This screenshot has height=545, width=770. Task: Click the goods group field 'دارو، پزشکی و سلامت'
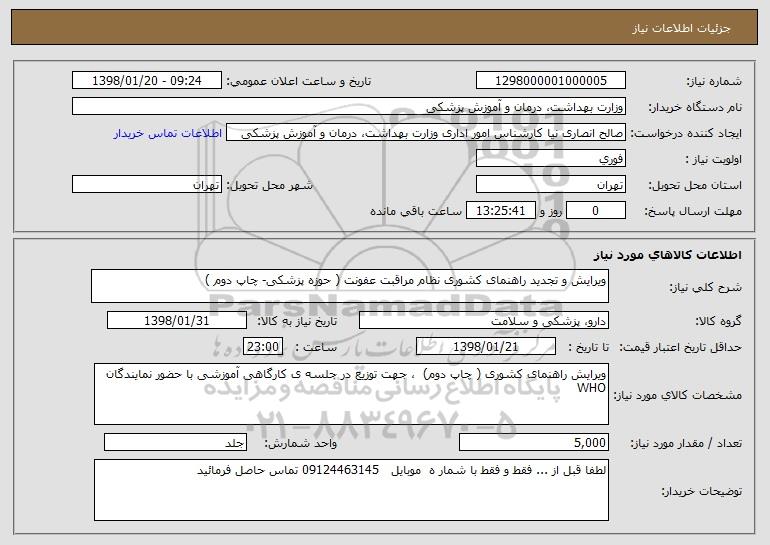click(x=484, y=320)
